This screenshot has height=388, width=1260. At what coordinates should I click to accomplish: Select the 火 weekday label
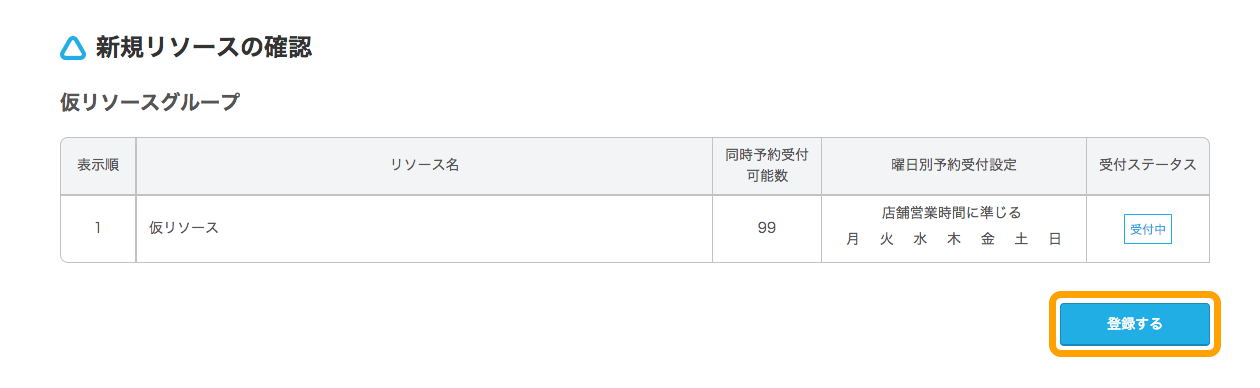pos(886,240)
